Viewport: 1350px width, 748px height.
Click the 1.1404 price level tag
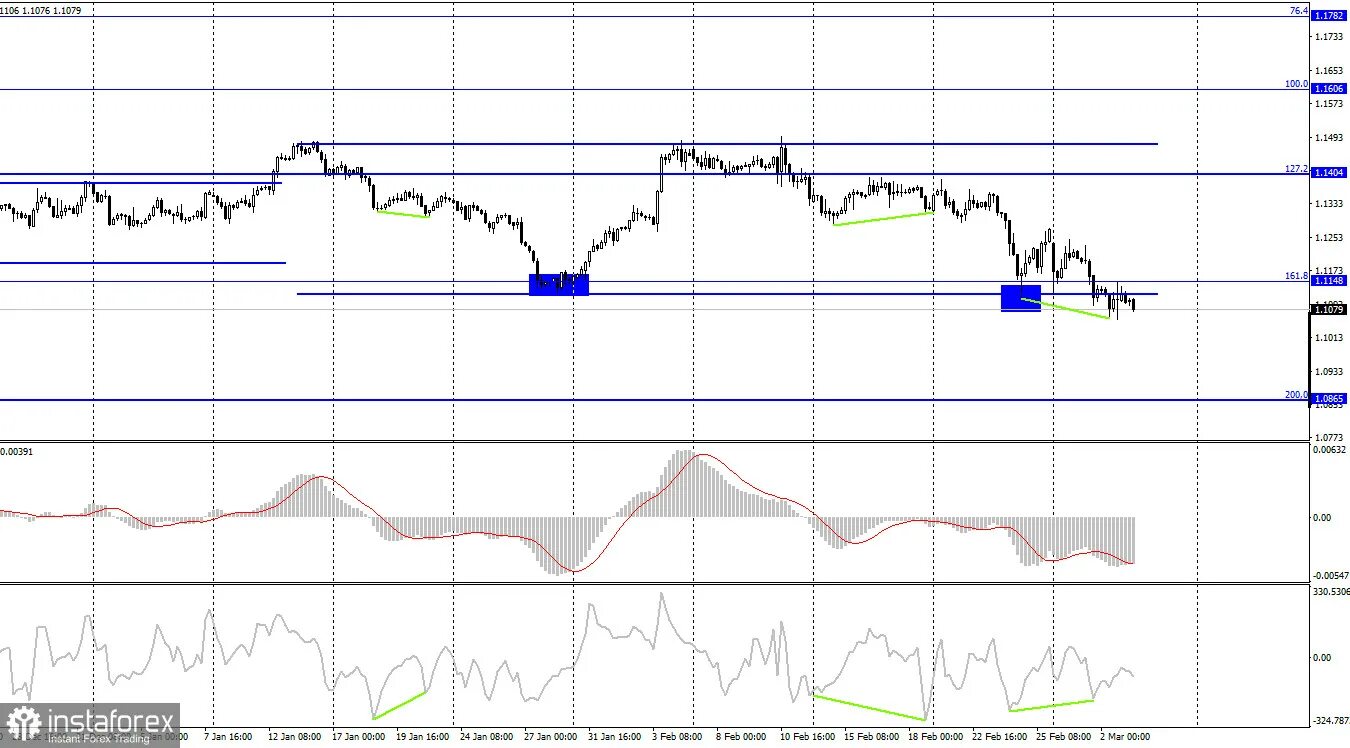click(x=1328, y=173)
